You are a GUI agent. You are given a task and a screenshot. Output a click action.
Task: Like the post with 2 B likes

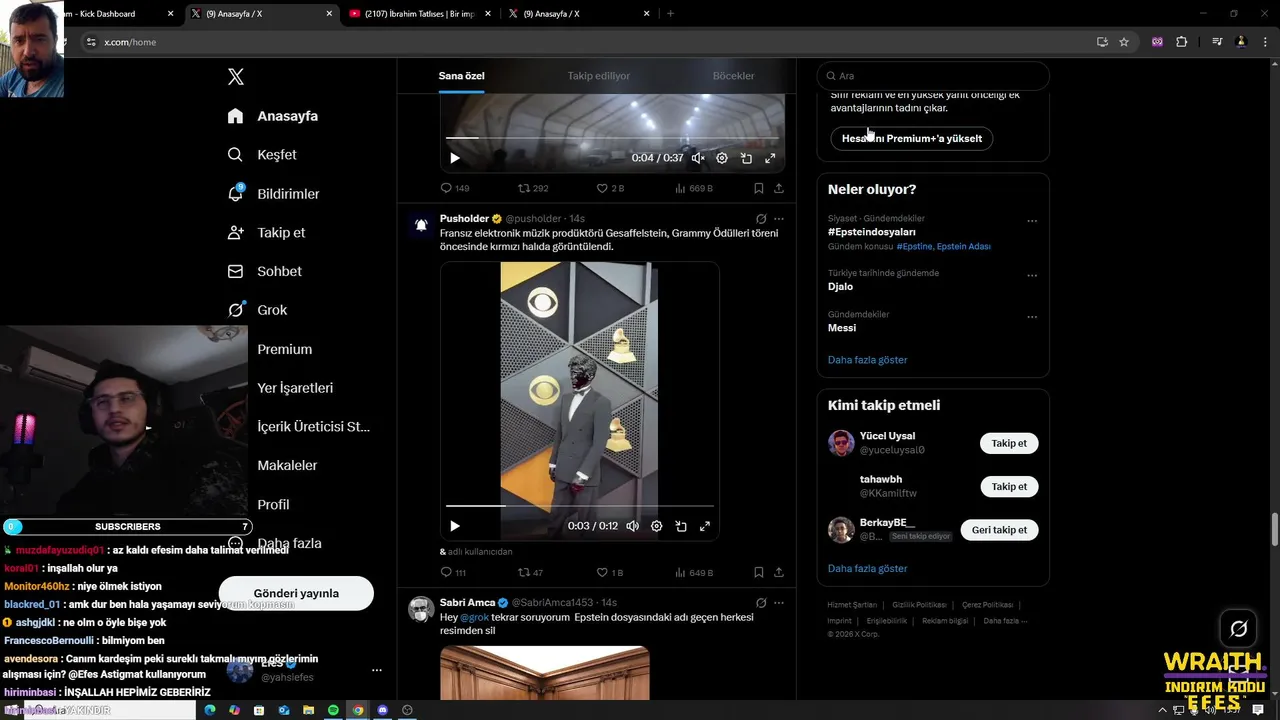point(610,188)
